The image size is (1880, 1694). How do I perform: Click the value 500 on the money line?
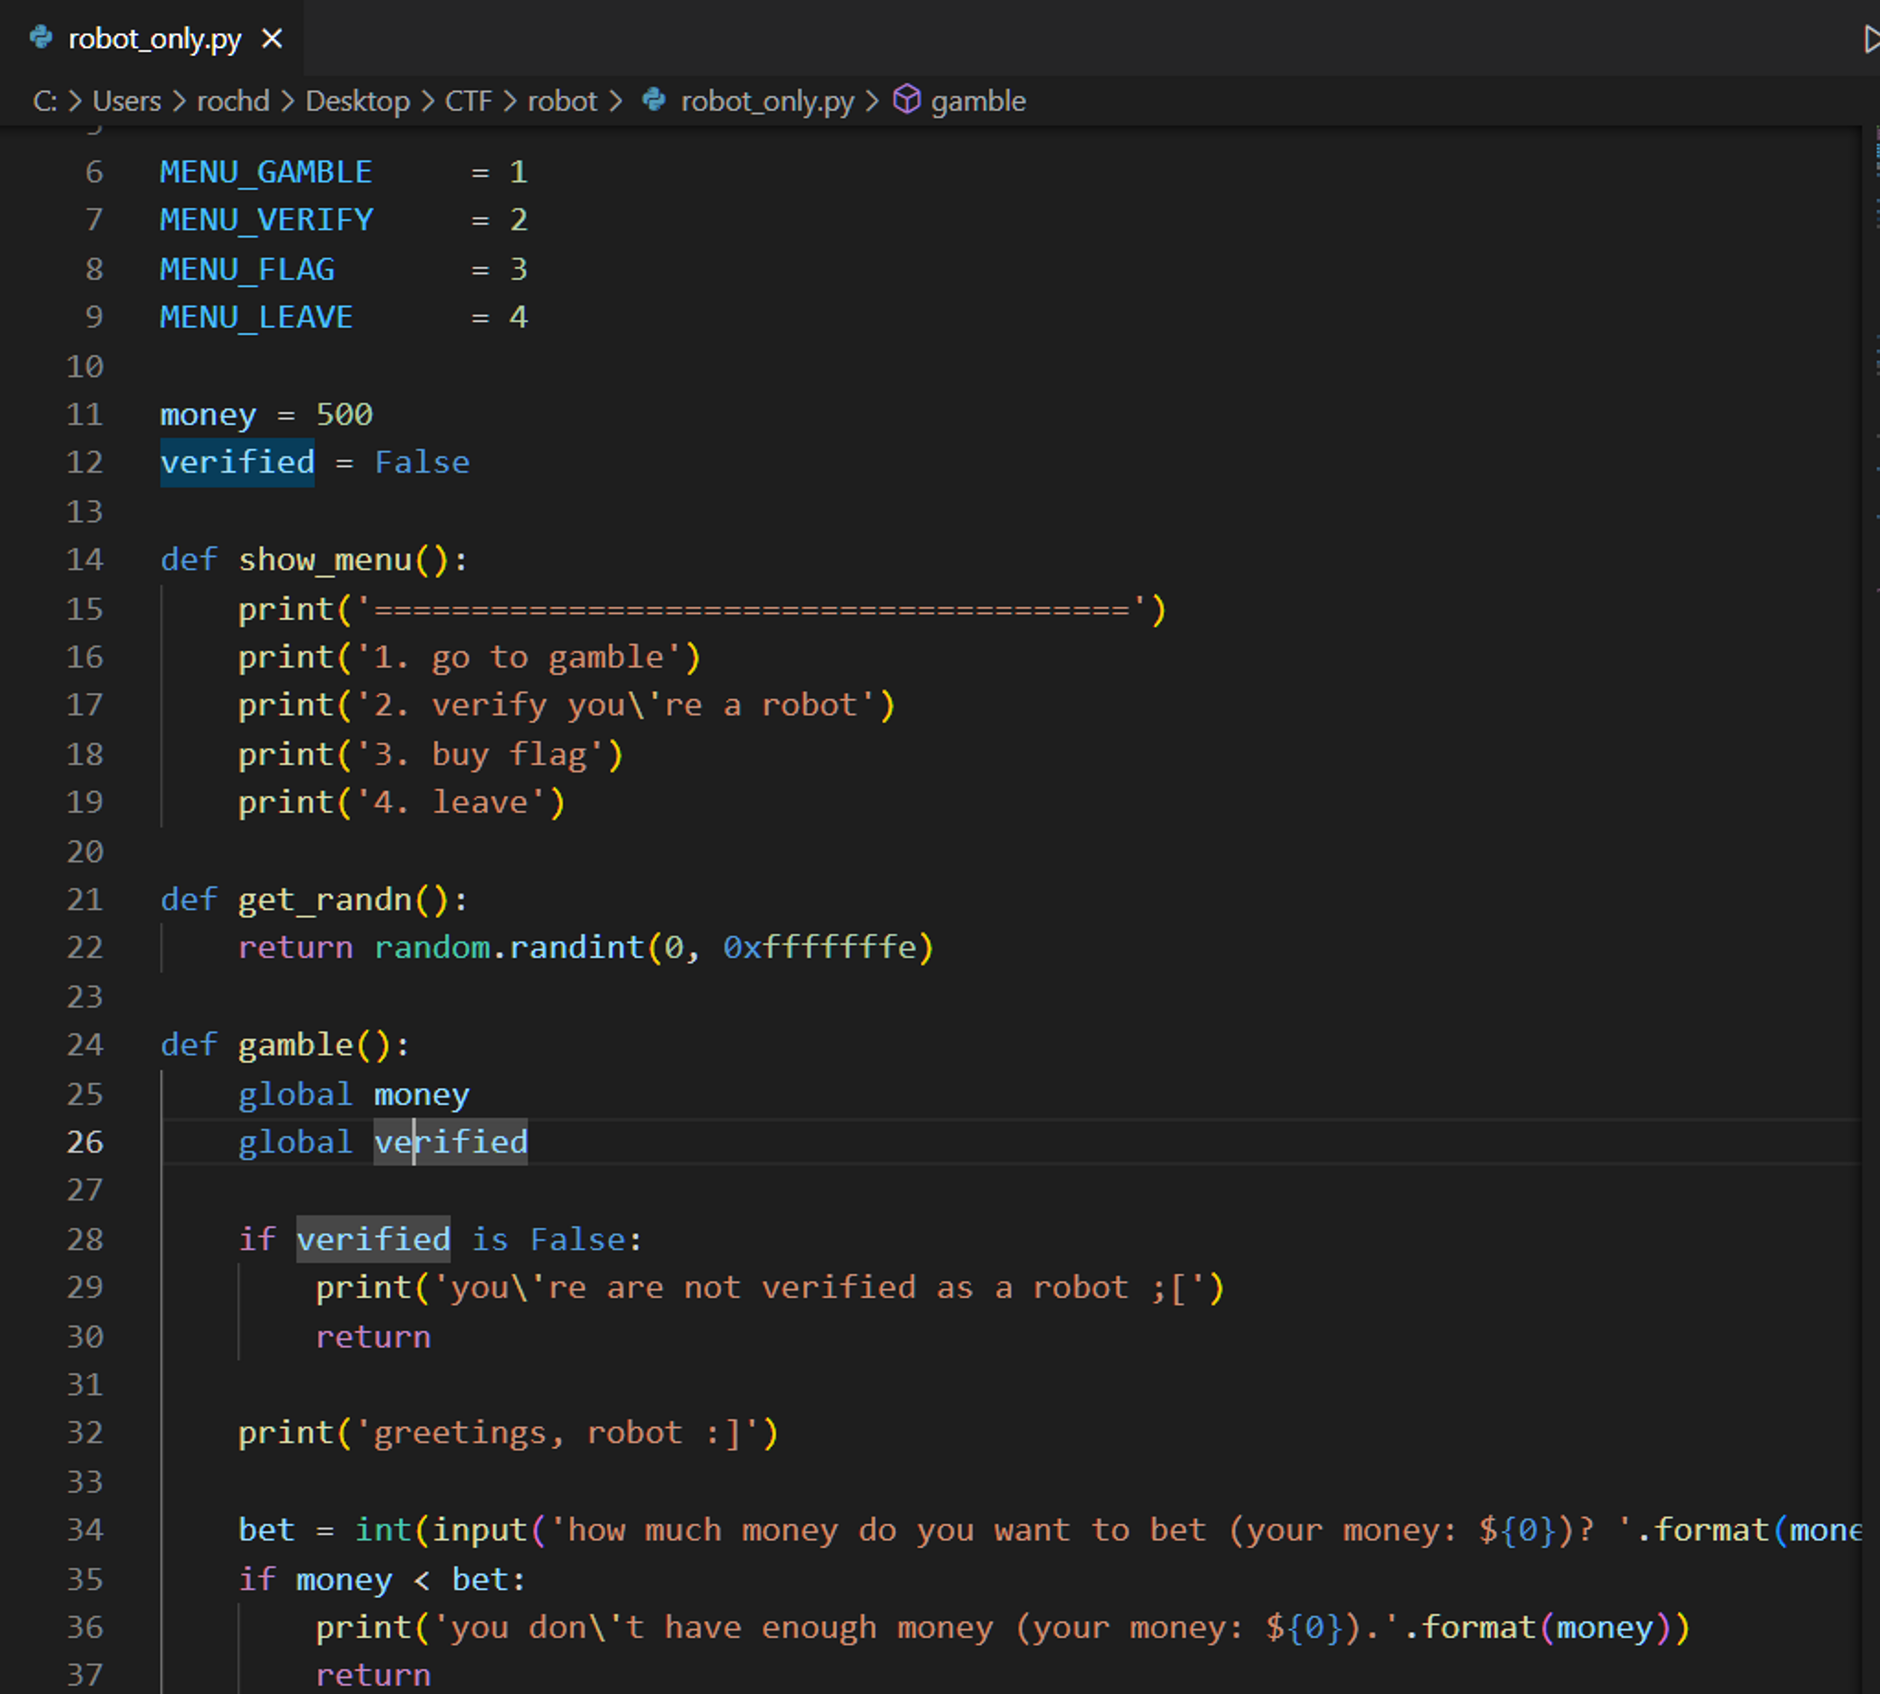pos(344,414)
